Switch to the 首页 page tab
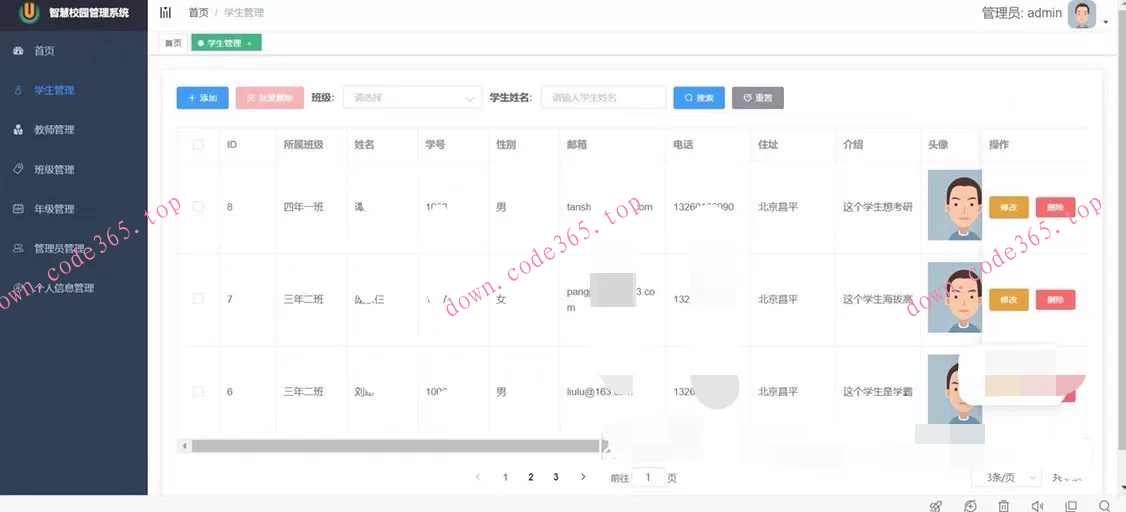The width and height of the screenshot is (1126, 512). tap(173, 43)
